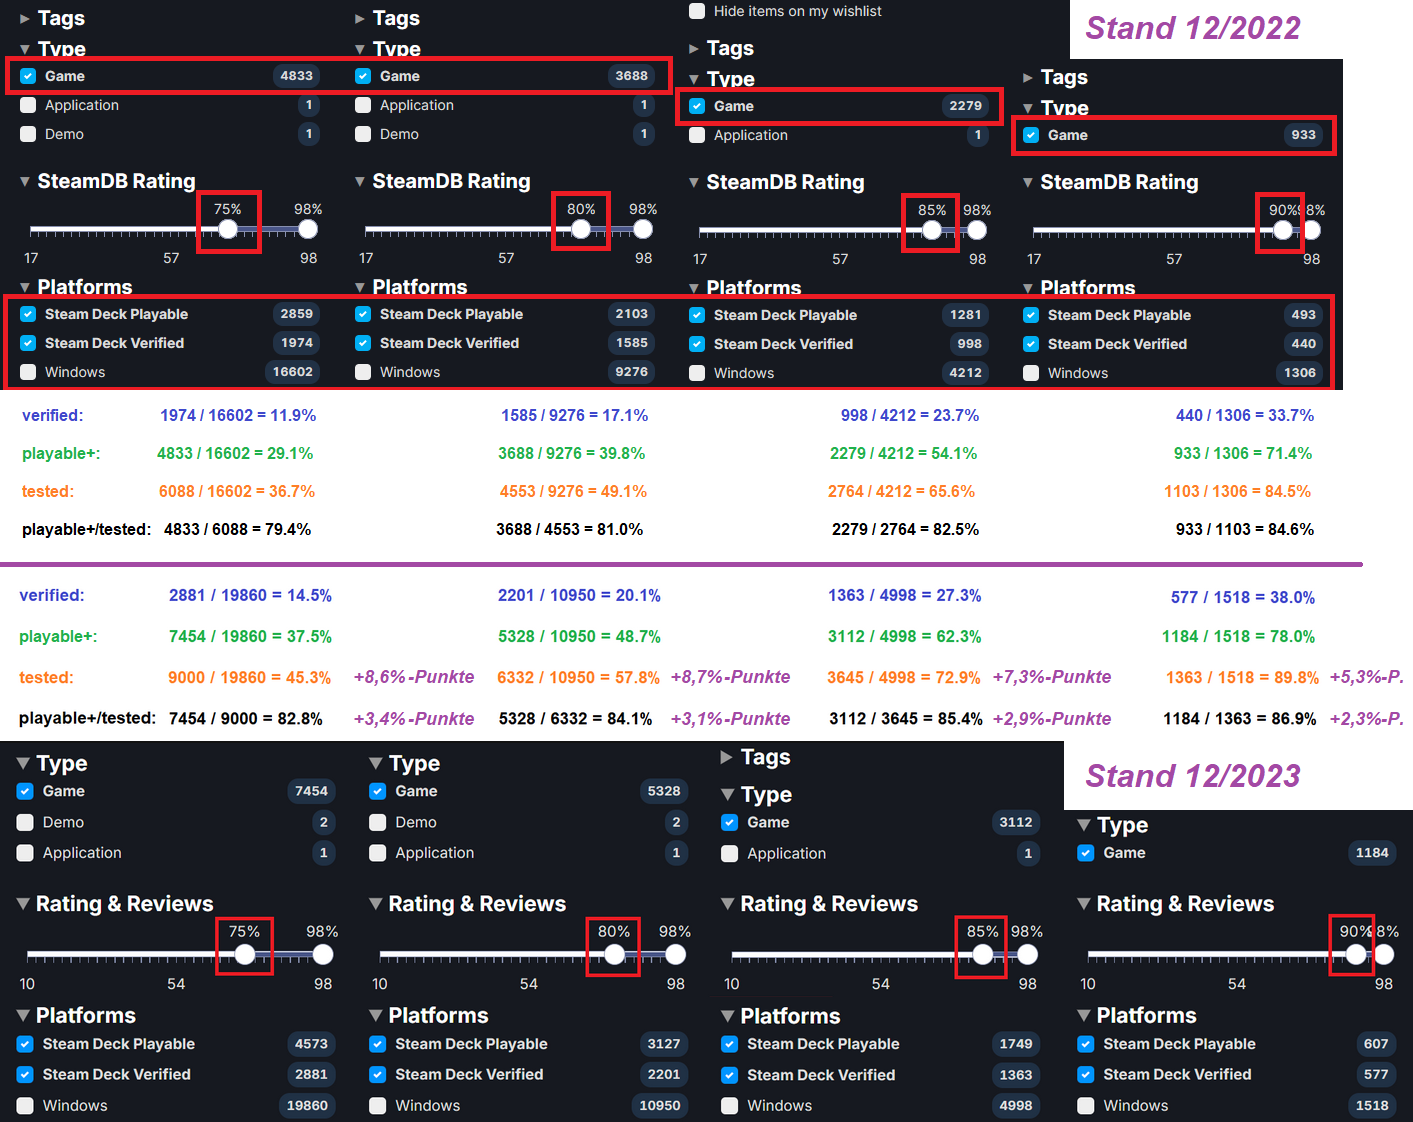This screenshot has height=1122, width=1413.
Task: Select text '933 / 1103 = 84.6%'
Action: click(x=1245, y=529)
